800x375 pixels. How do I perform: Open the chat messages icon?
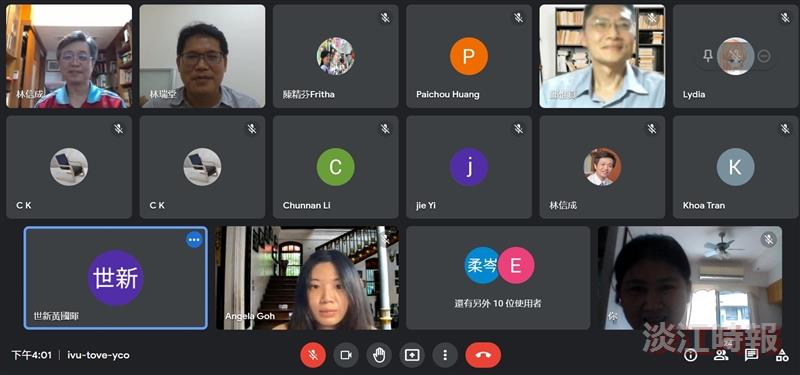point(752,355)
